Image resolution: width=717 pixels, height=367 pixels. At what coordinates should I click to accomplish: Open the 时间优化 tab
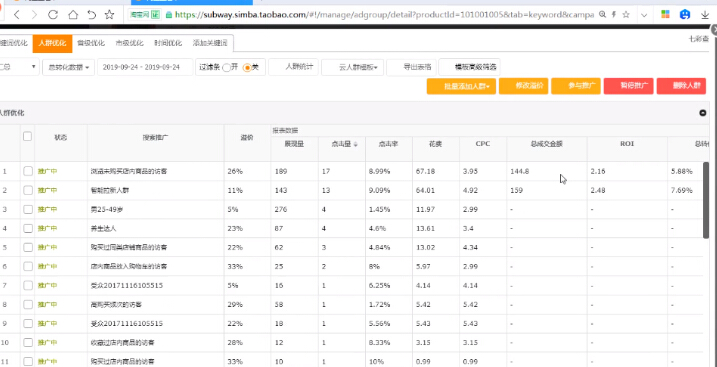tap(168, 43)
